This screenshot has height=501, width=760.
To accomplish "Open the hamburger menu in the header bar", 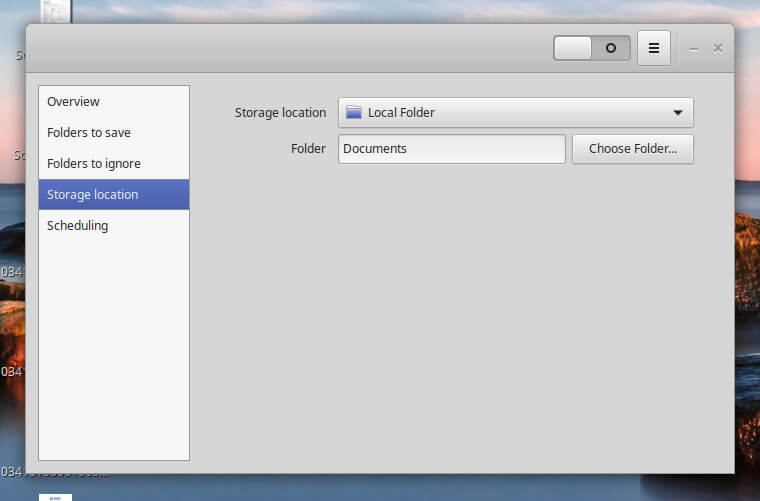I will pyautogui.click(x=653, y=48).
